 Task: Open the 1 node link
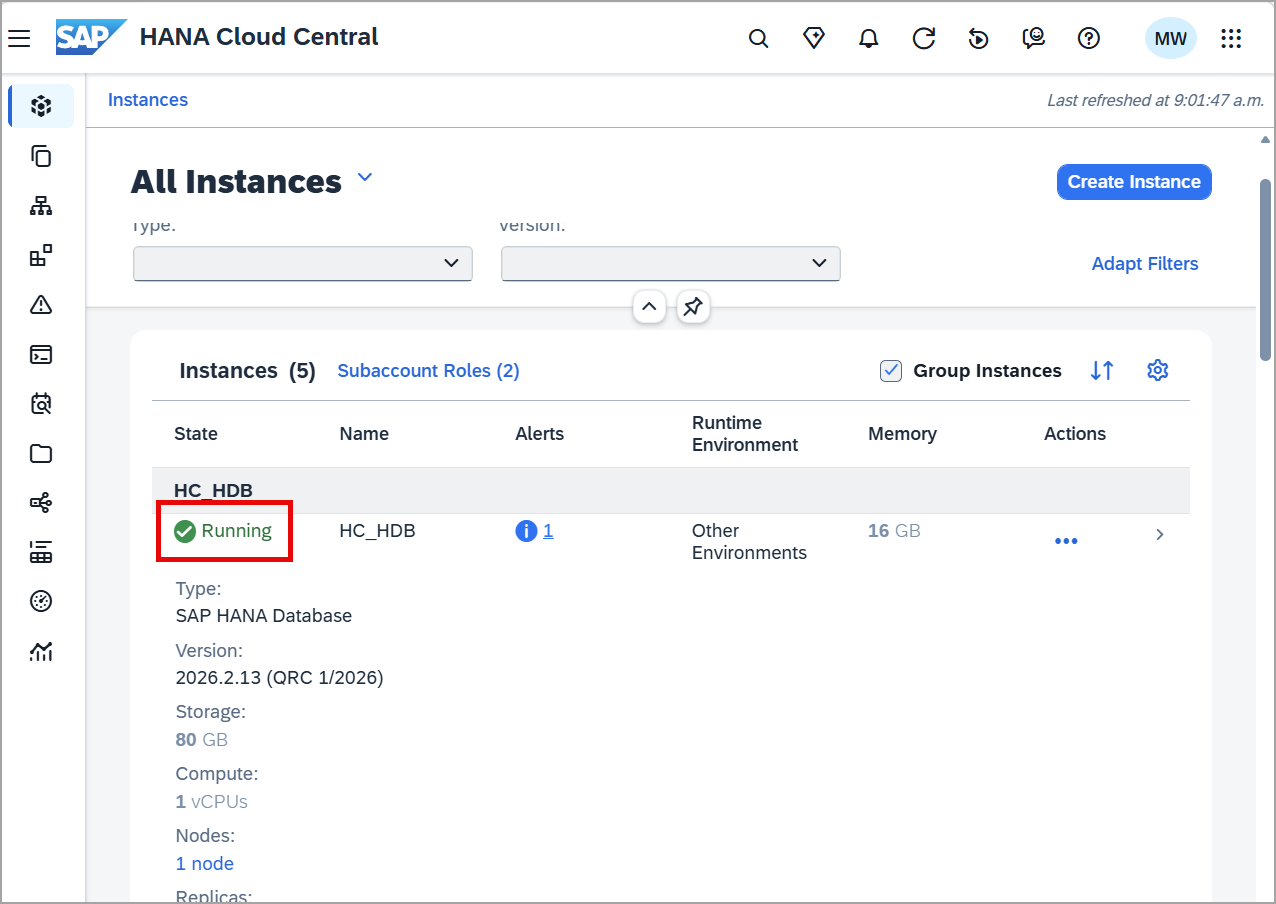tap(205, 864)
